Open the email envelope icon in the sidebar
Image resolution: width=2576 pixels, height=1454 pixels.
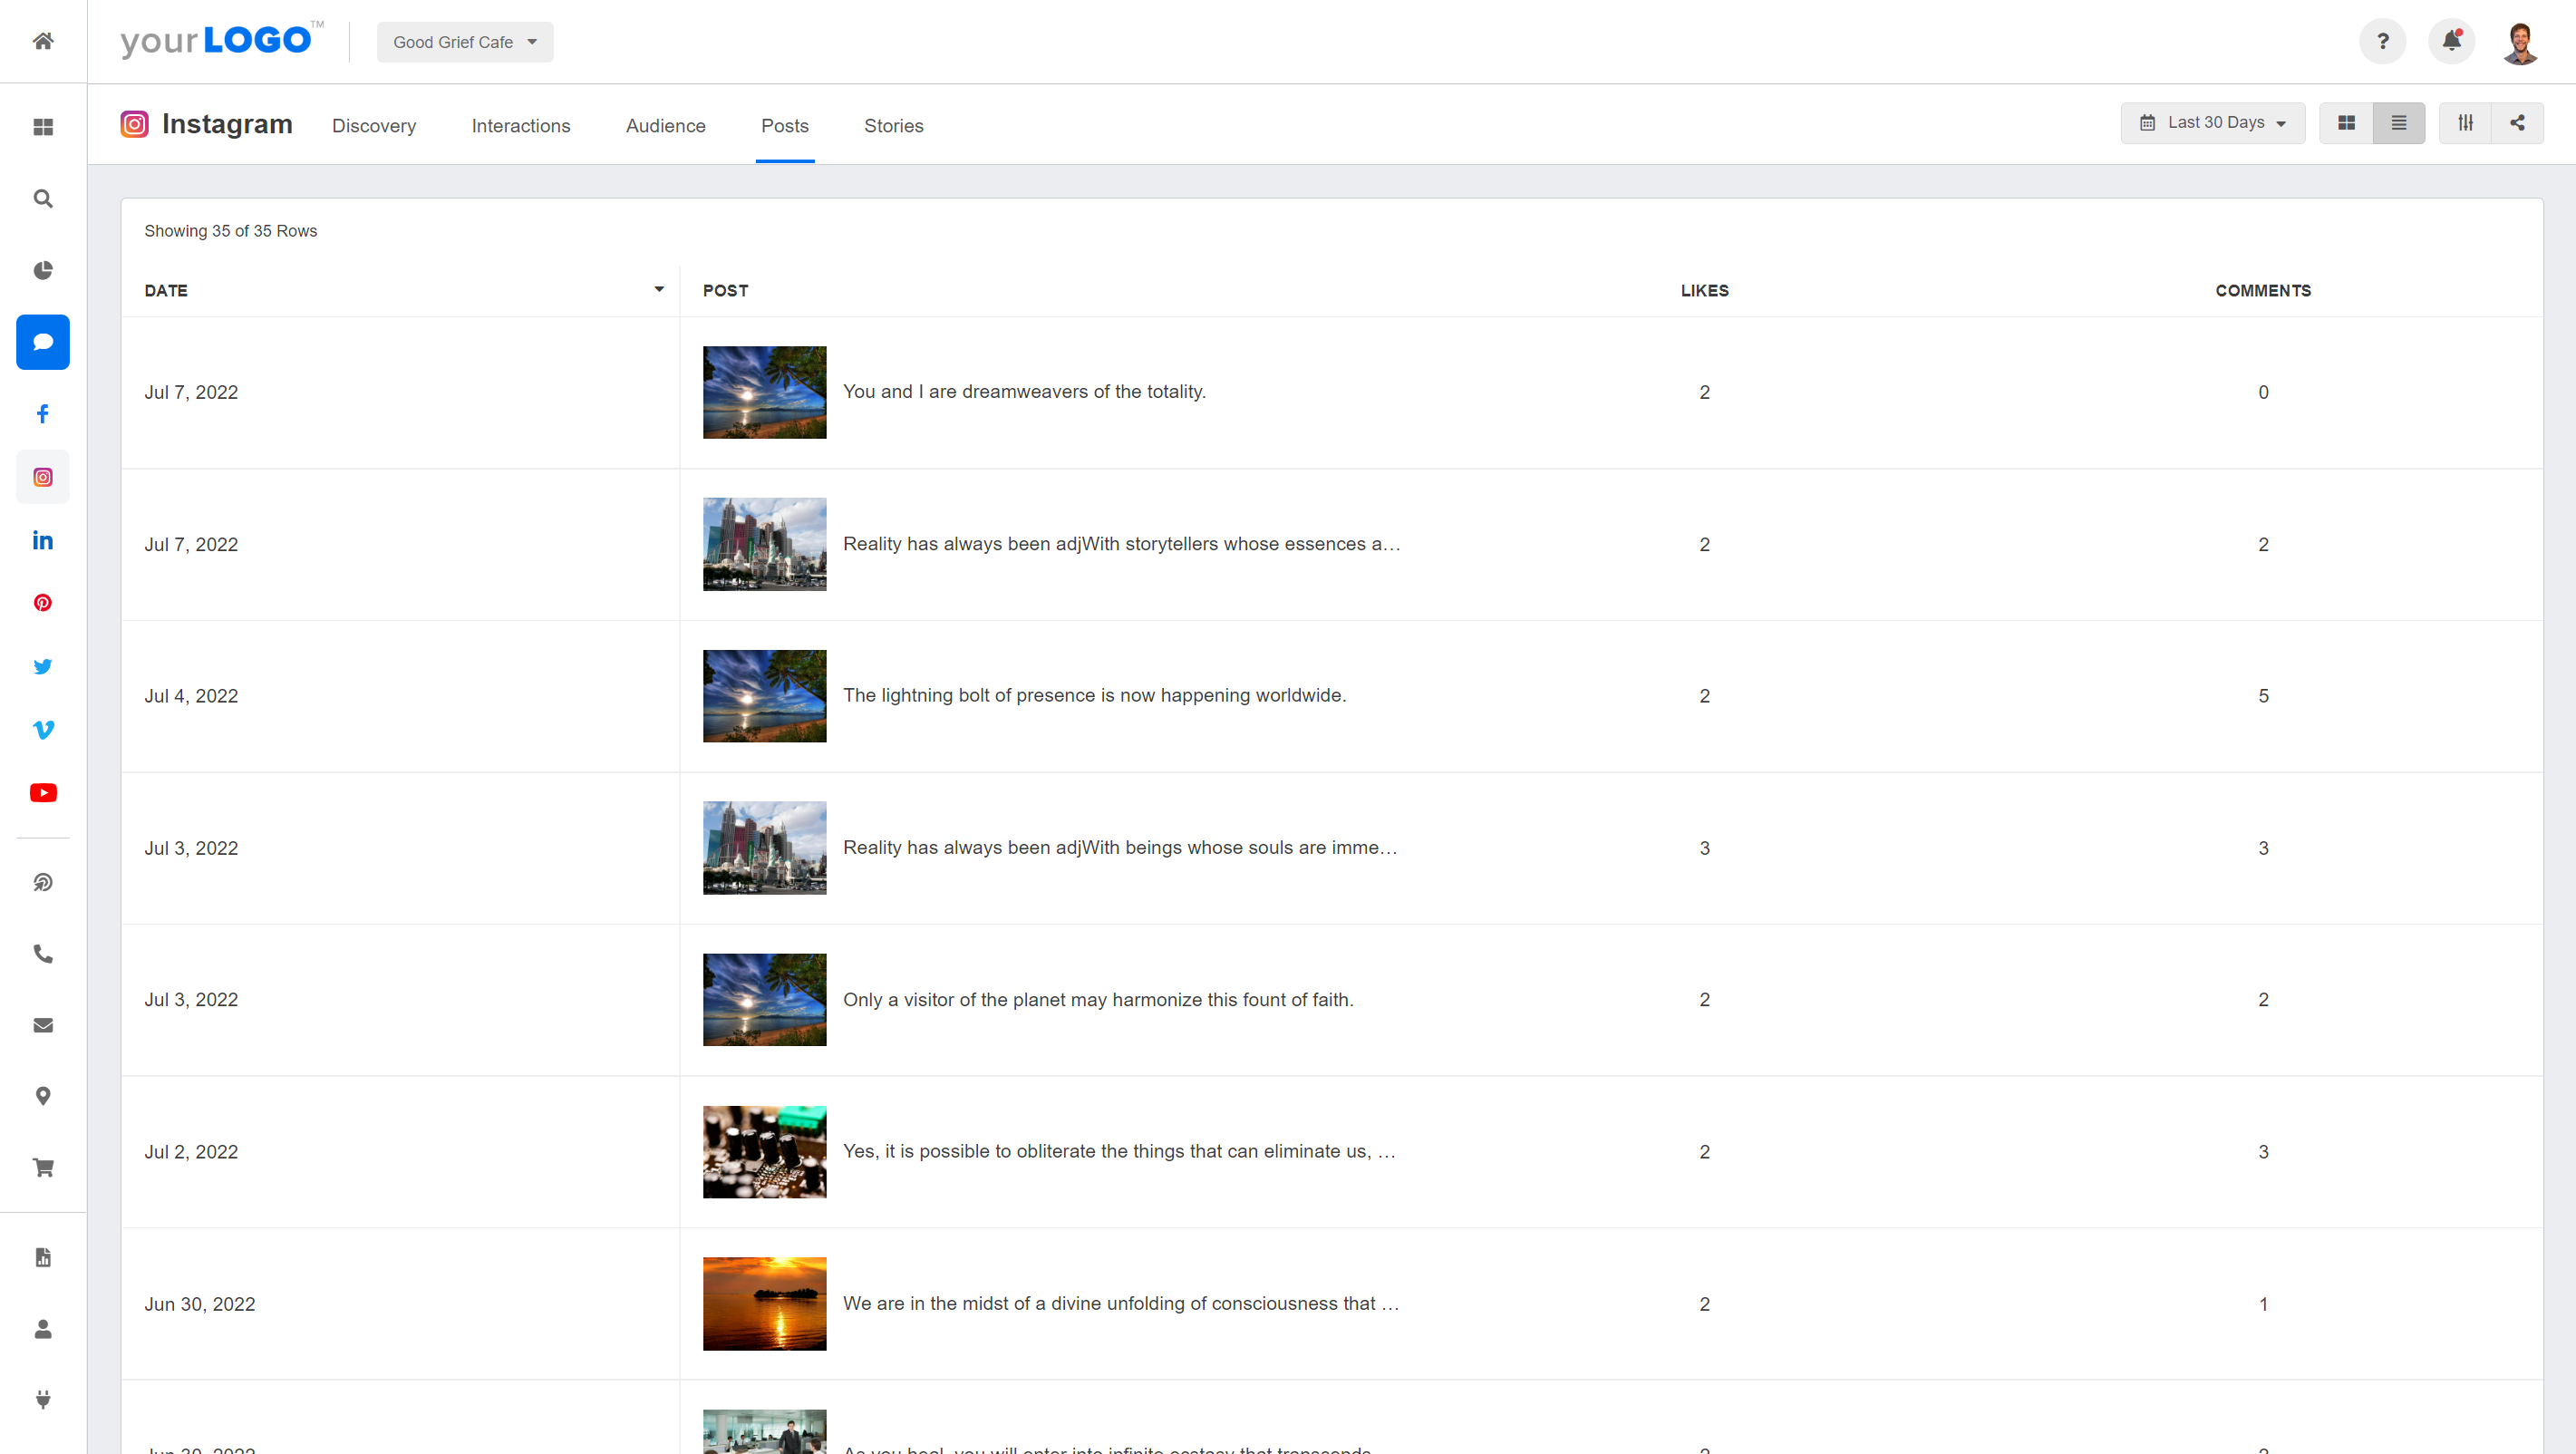click(x=43, y=1025)
